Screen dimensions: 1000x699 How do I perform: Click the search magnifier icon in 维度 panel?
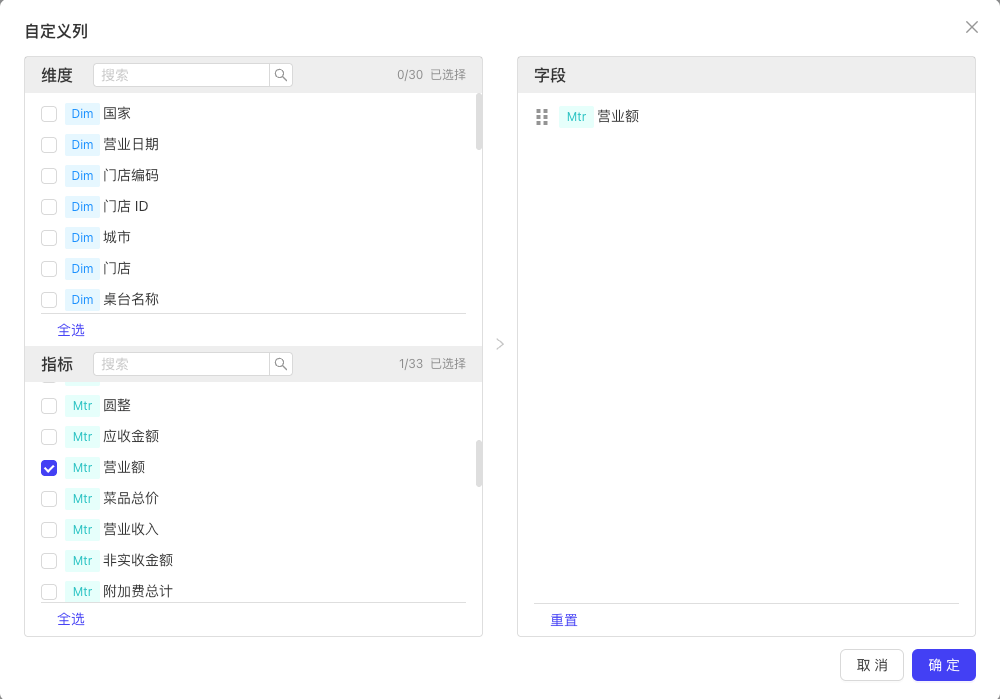tap(281, 75)
